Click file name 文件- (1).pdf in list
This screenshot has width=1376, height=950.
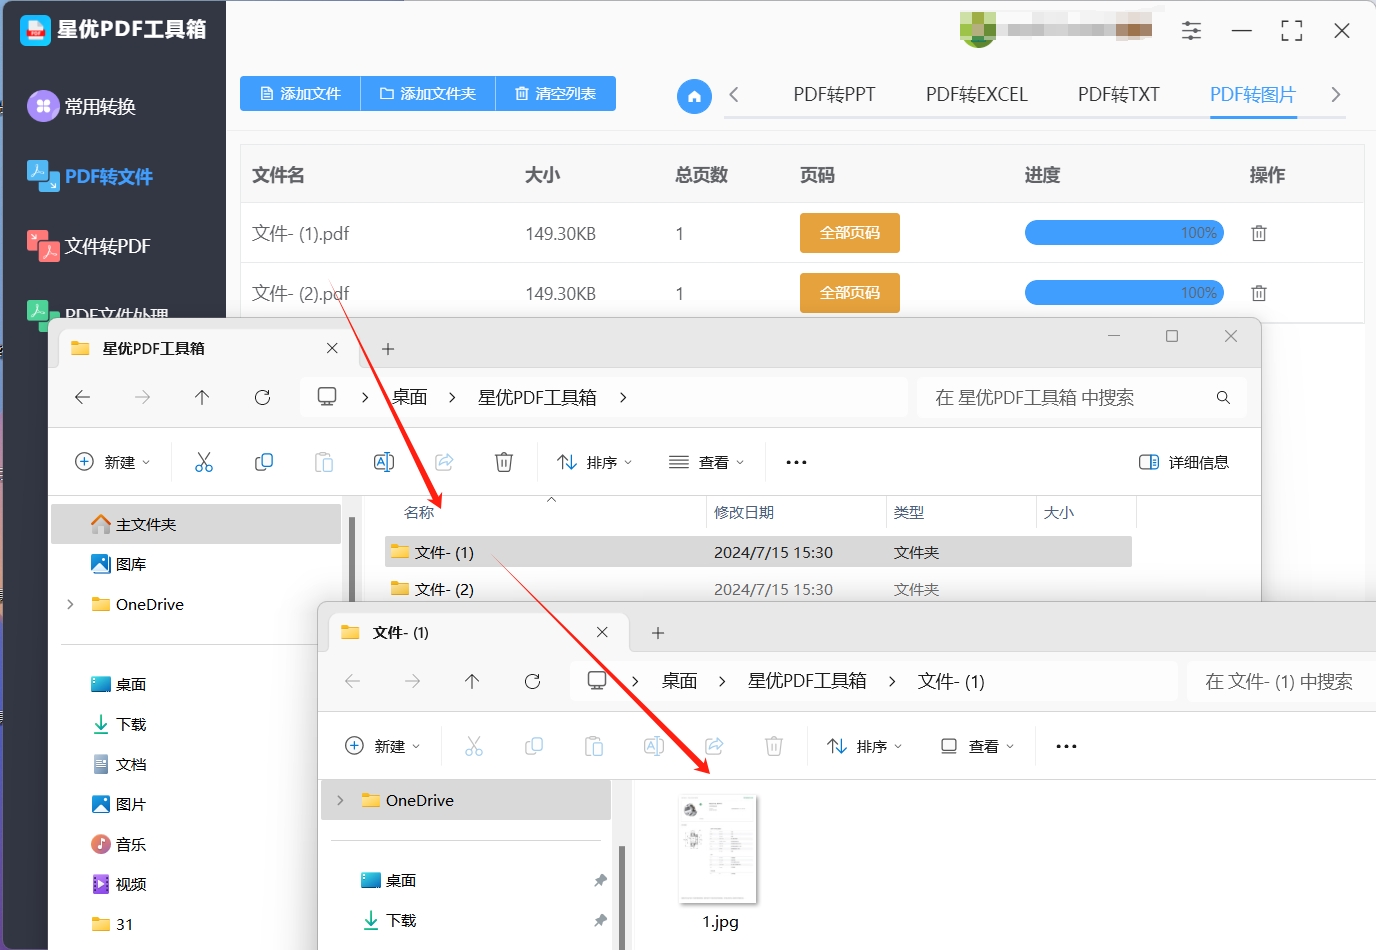click(301, 234)
